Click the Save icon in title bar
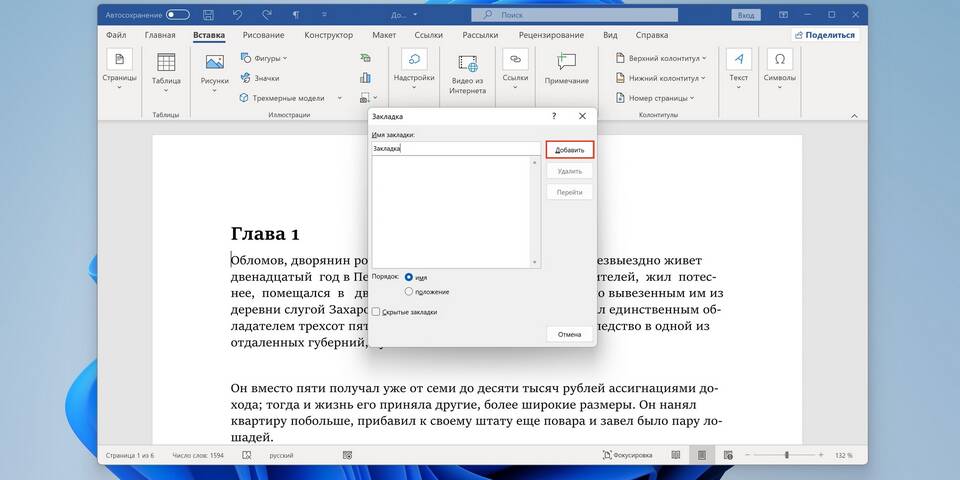The image size is (960, 480). click(207, 15)
